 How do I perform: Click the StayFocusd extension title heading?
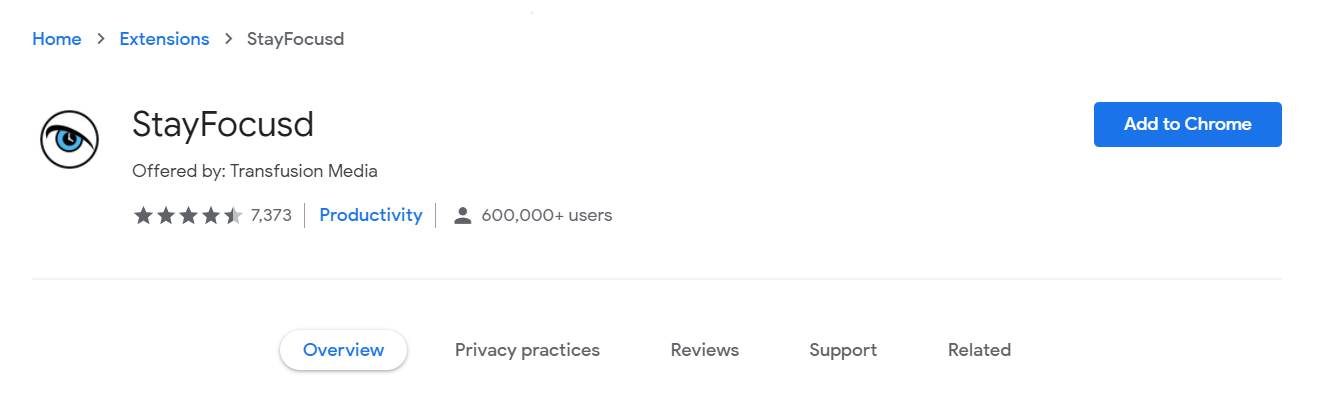point(223,125)
